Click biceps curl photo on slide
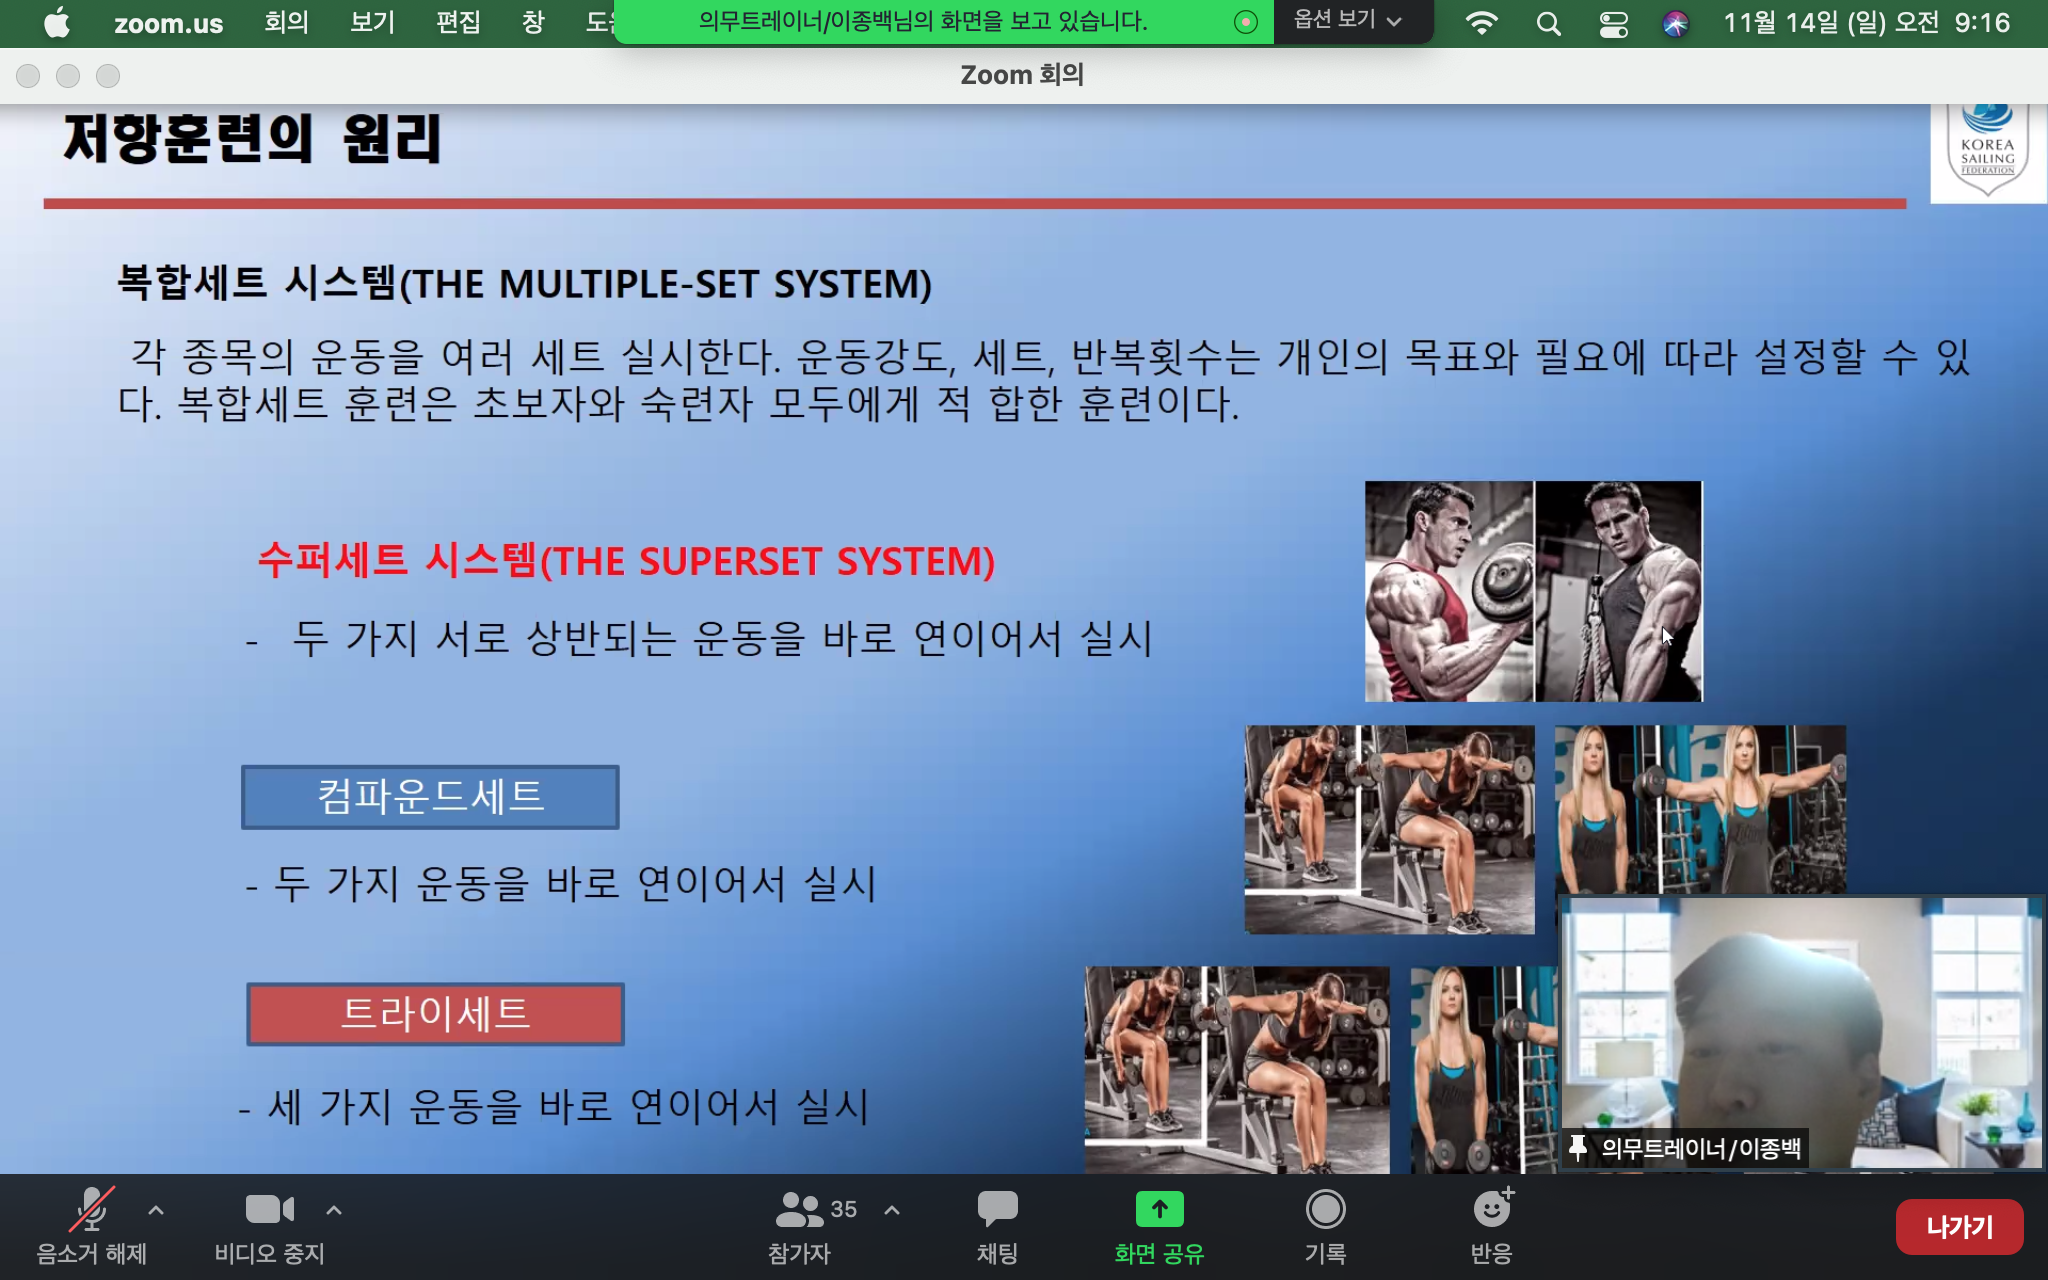This screenshot has width=2048, height=1280. click(1449, 591)
